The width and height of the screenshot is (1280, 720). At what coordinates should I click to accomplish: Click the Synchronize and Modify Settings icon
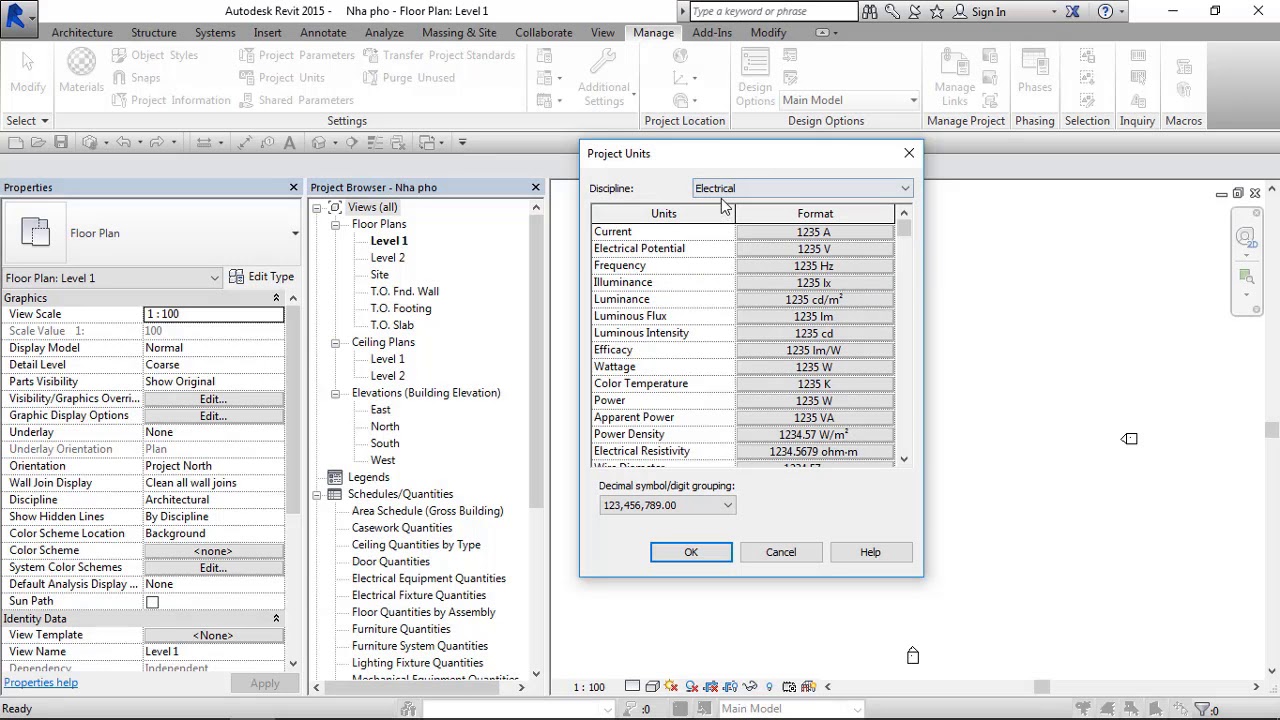(x=90, y=143)
